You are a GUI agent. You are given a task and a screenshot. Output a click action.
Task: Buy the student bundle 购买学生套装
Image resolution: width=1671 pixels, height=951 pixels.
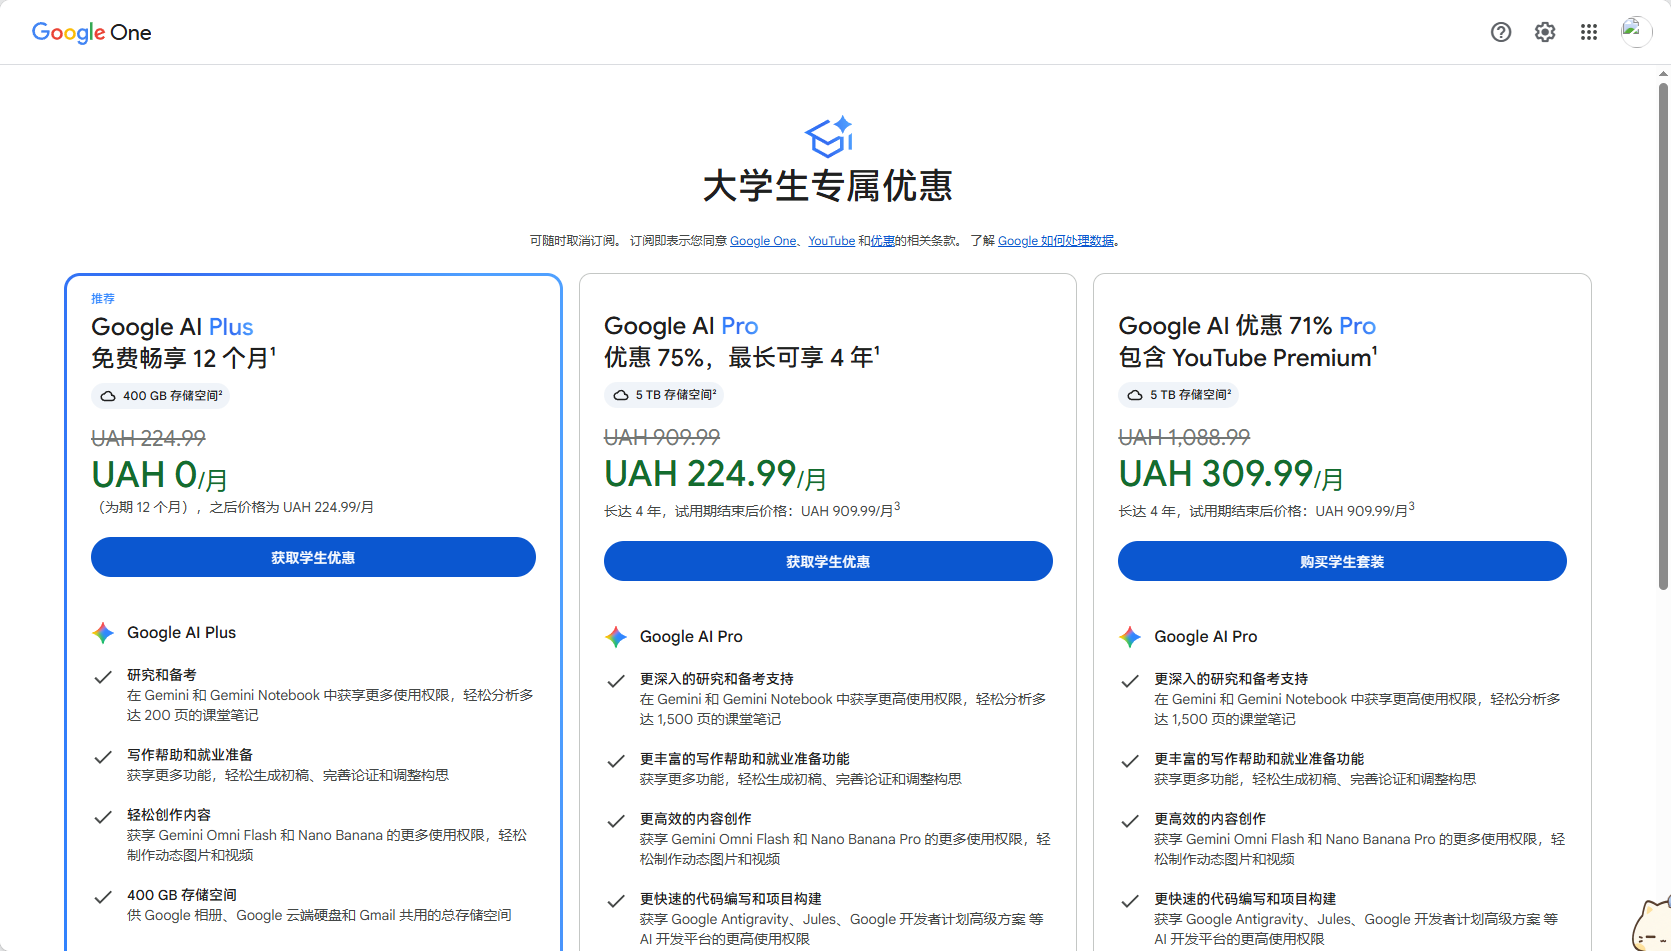point(1342,561)
